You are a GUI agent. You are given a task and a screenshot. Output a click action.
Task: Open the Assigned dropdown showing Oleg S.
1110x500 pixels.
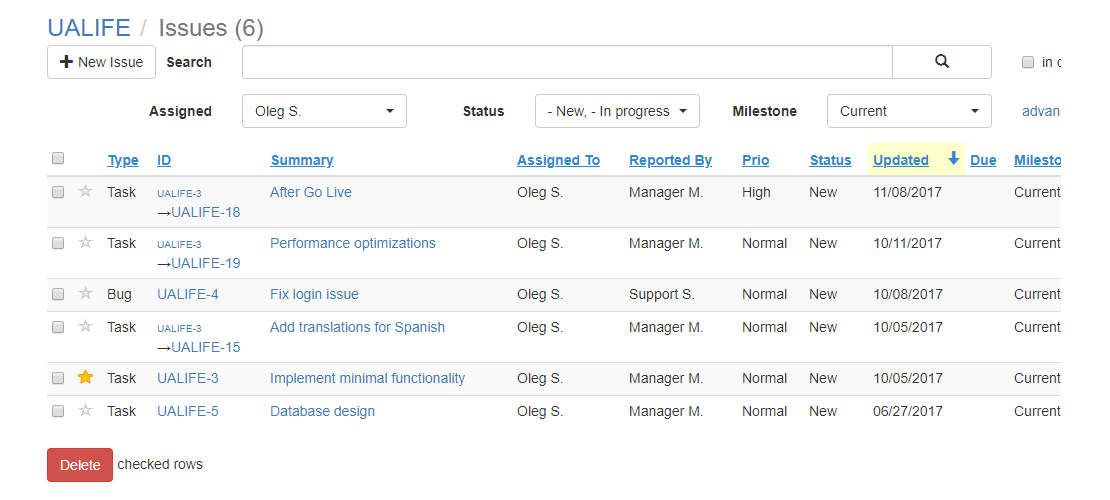324,111
